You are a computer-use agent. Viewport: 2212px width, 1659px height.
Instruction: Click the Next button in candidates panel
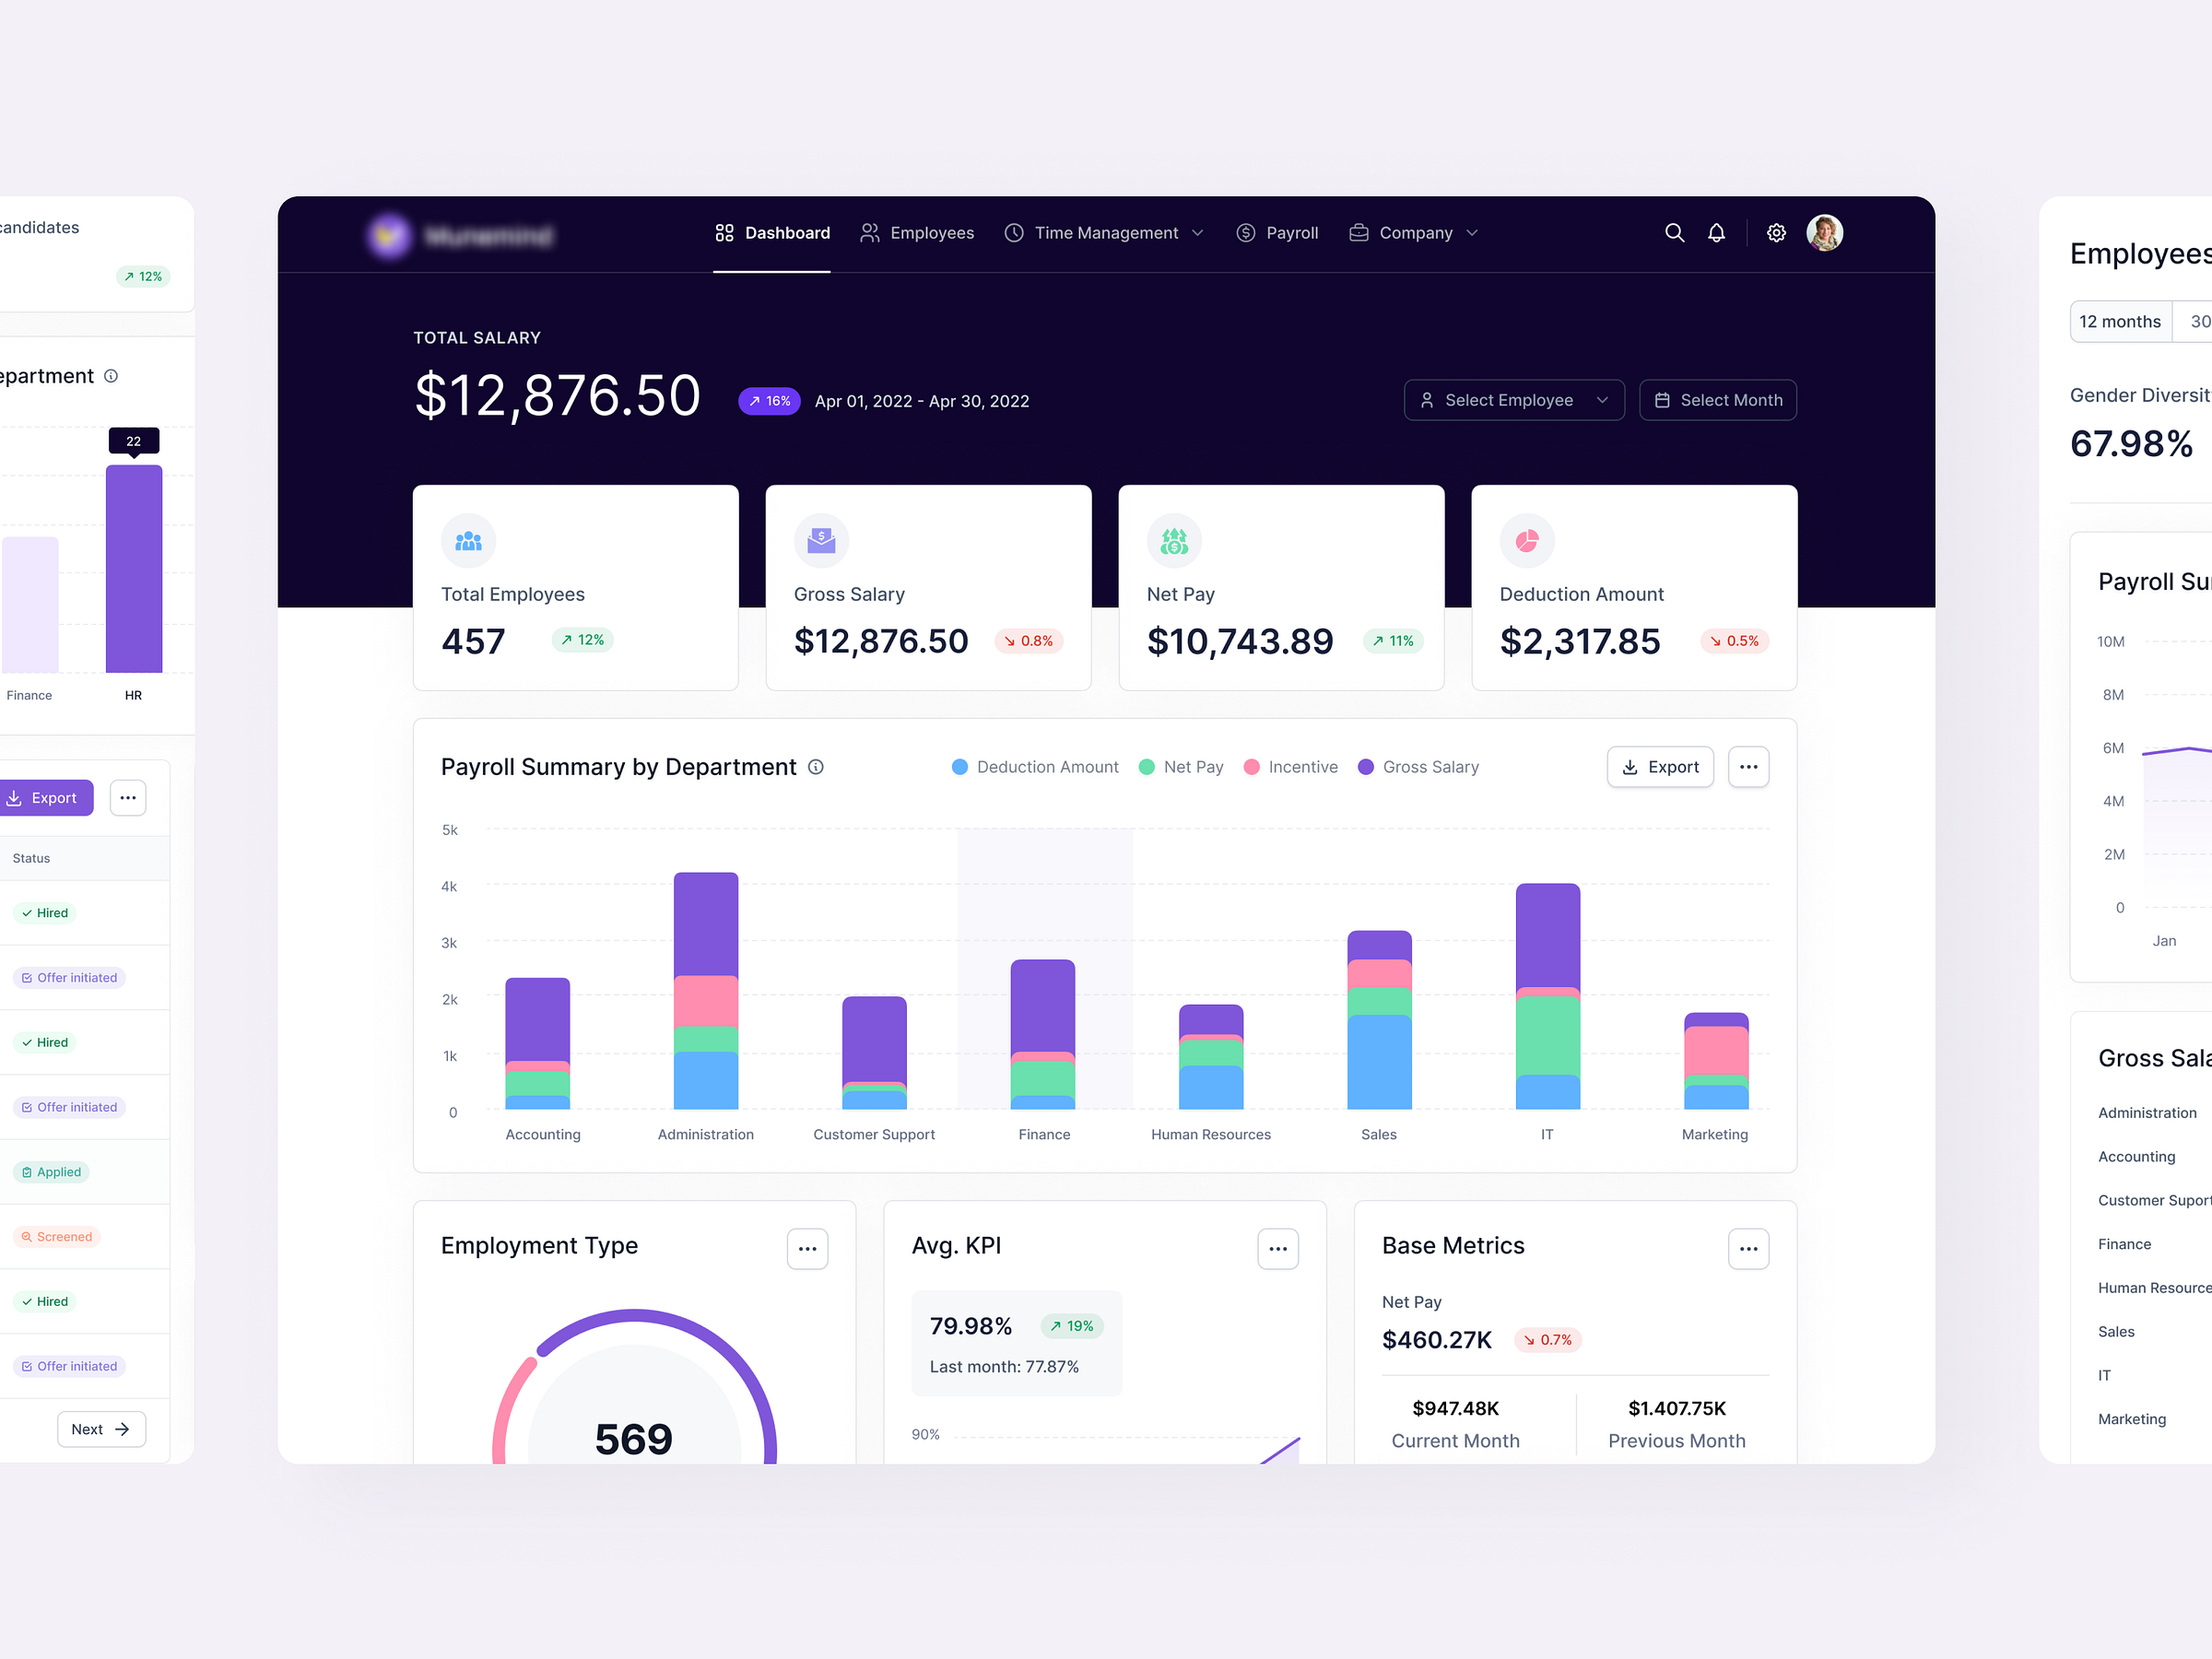click(x=101, y=1429)
